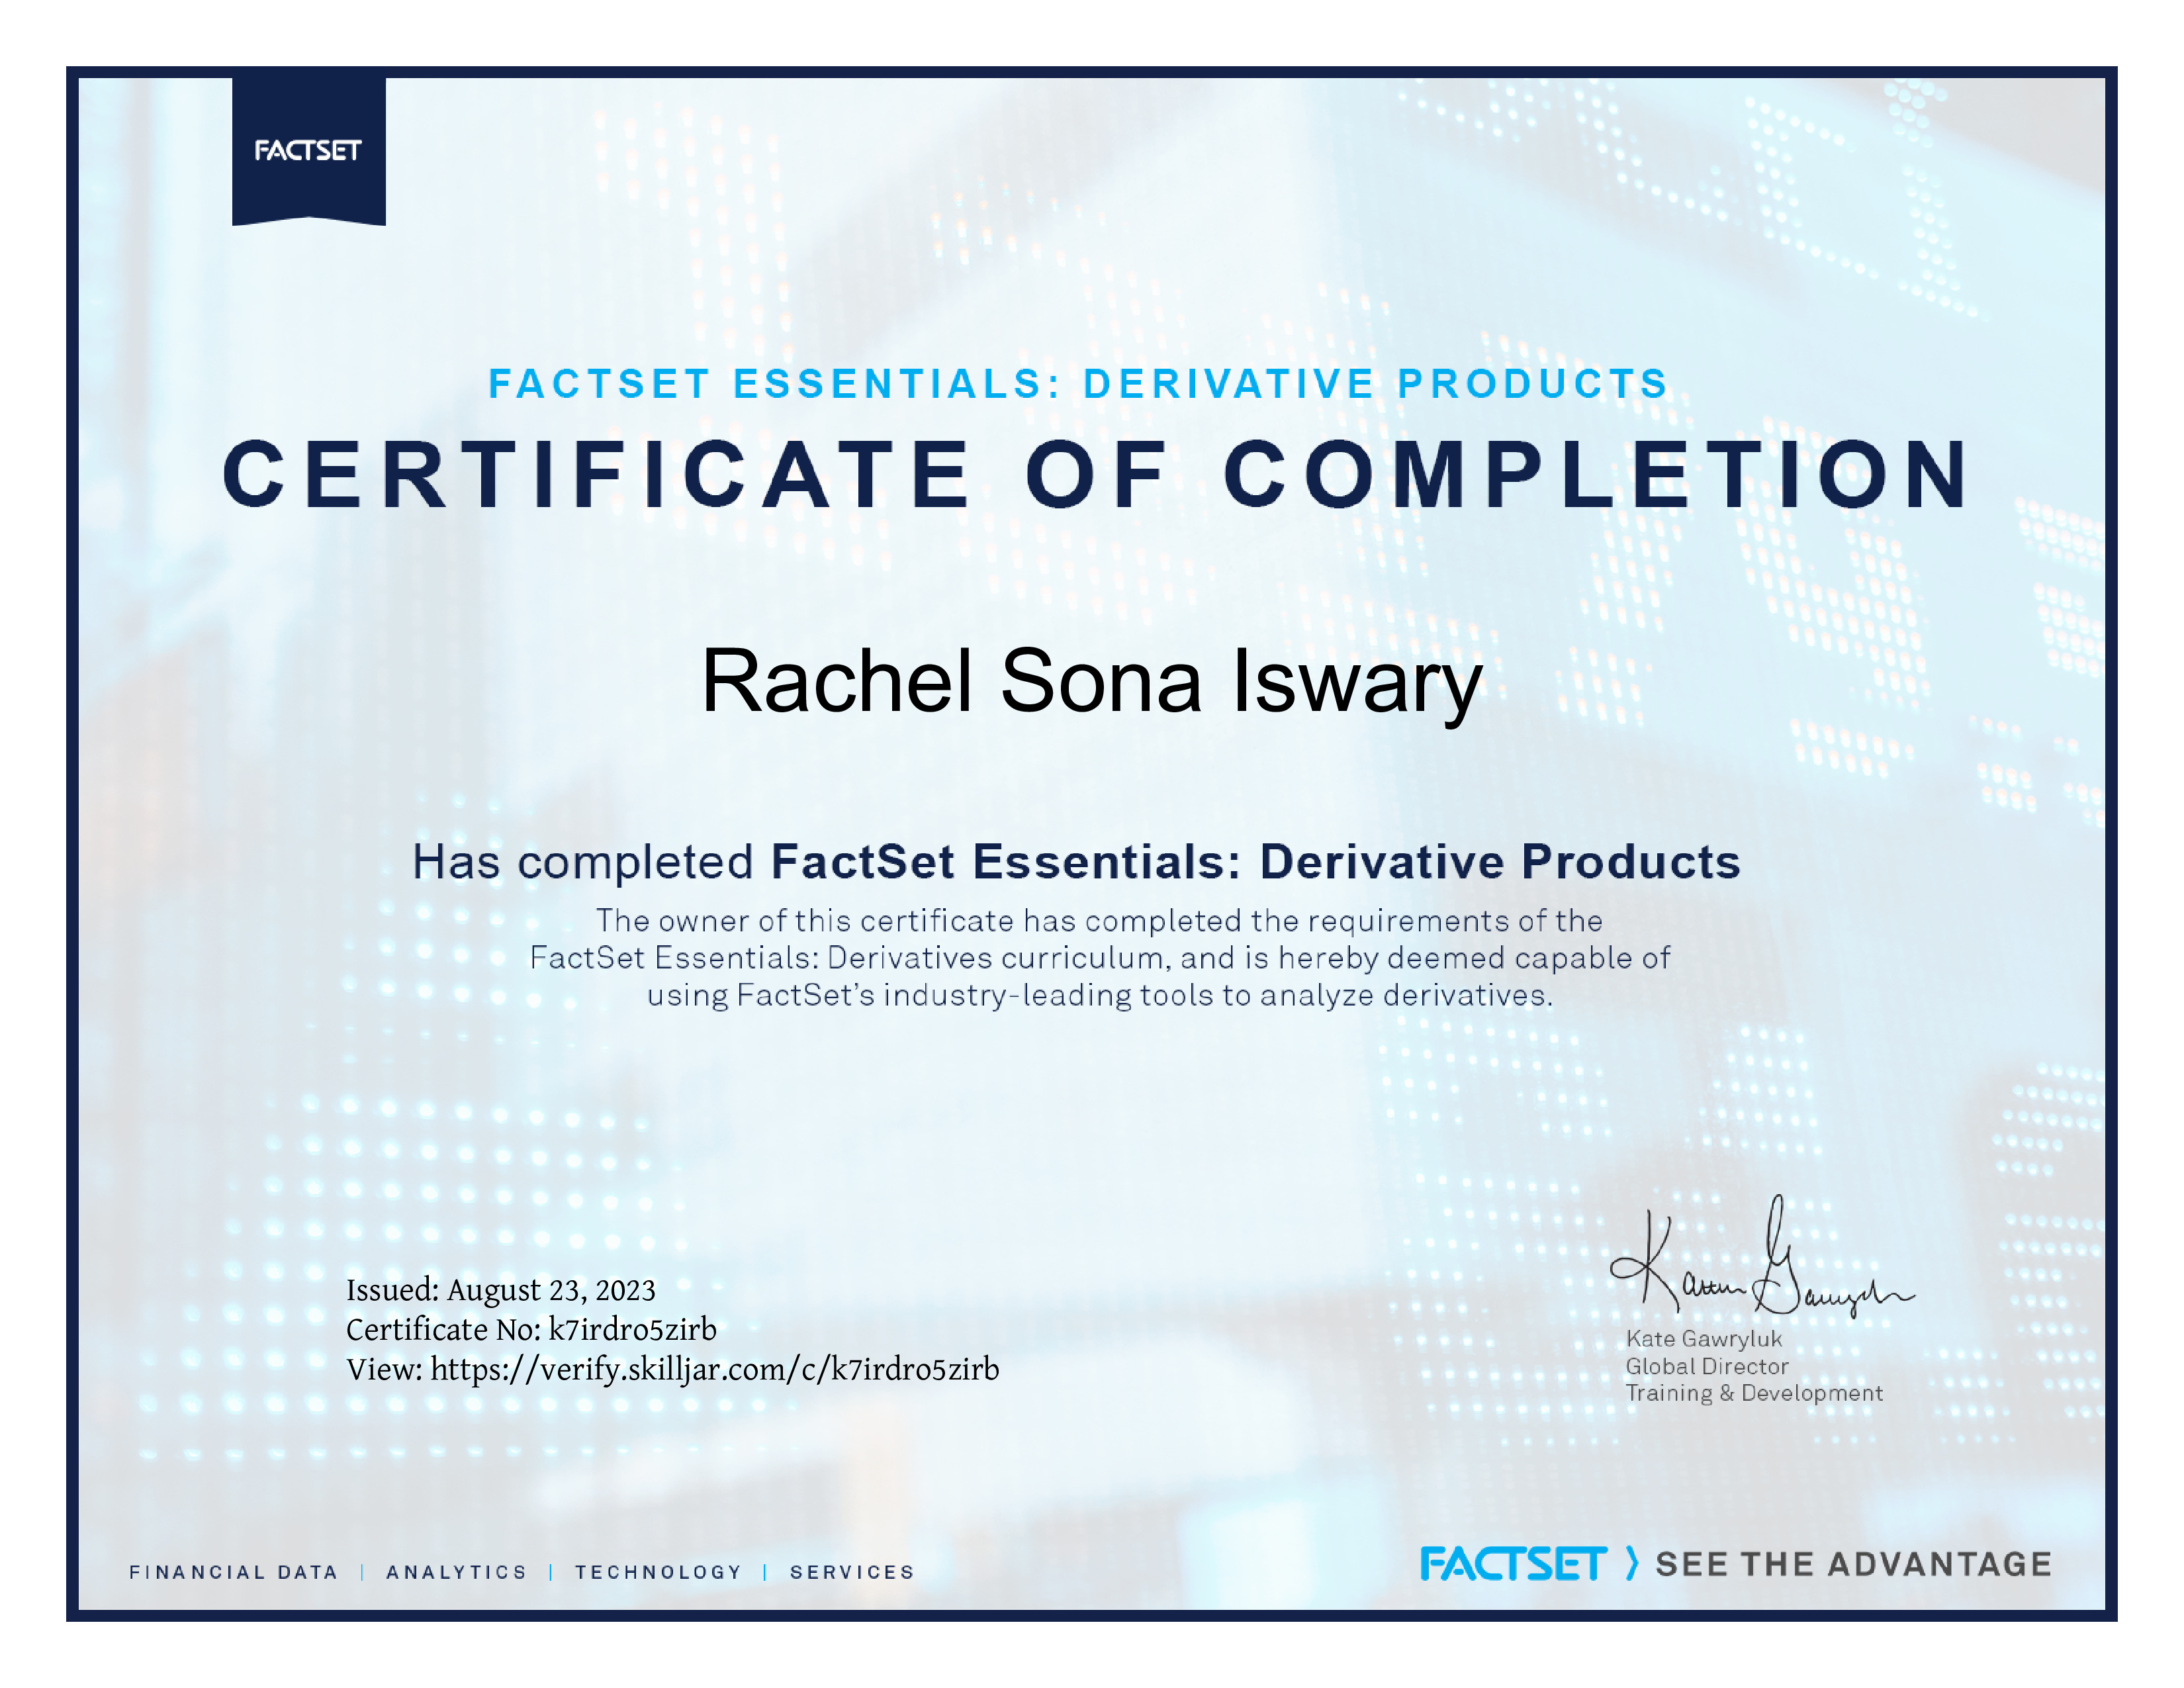Click the SEE THE ADVANTAGE tagline
The image size is (2184, 1688).
point(1854,1564)
